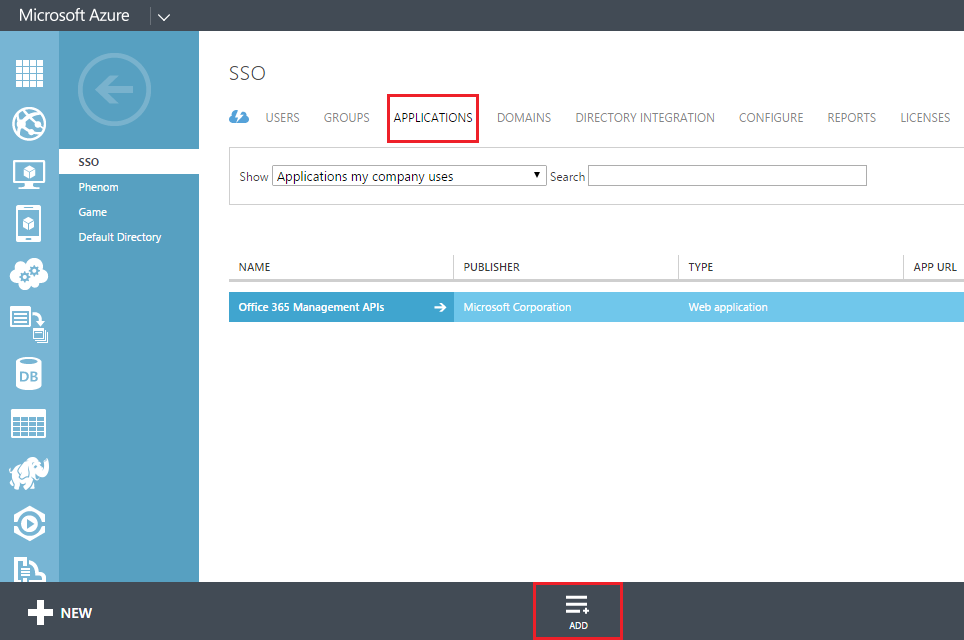The height and width of the screenshot is (640, 964).
Task: Switch to the DOMAINS tab
Action: [524, 117]
